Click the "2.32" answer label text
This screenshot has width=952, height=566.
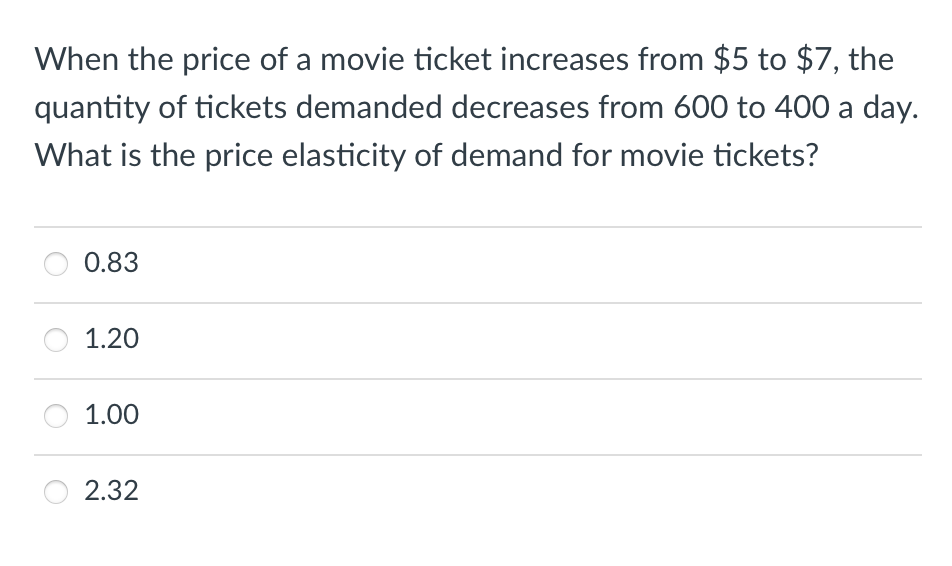coord(112,491)
